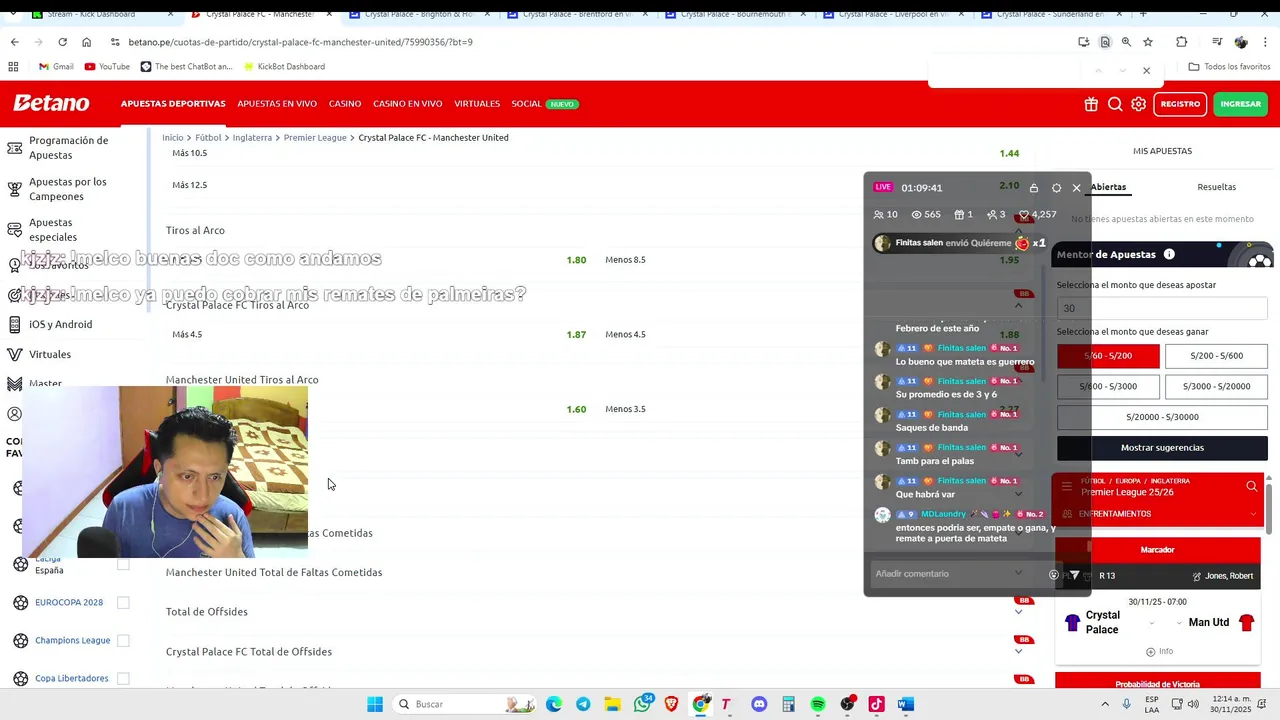Screen dimensions: 1280x720
Task: Open emoji picker in chat comment box
Action: [1053, 575]
